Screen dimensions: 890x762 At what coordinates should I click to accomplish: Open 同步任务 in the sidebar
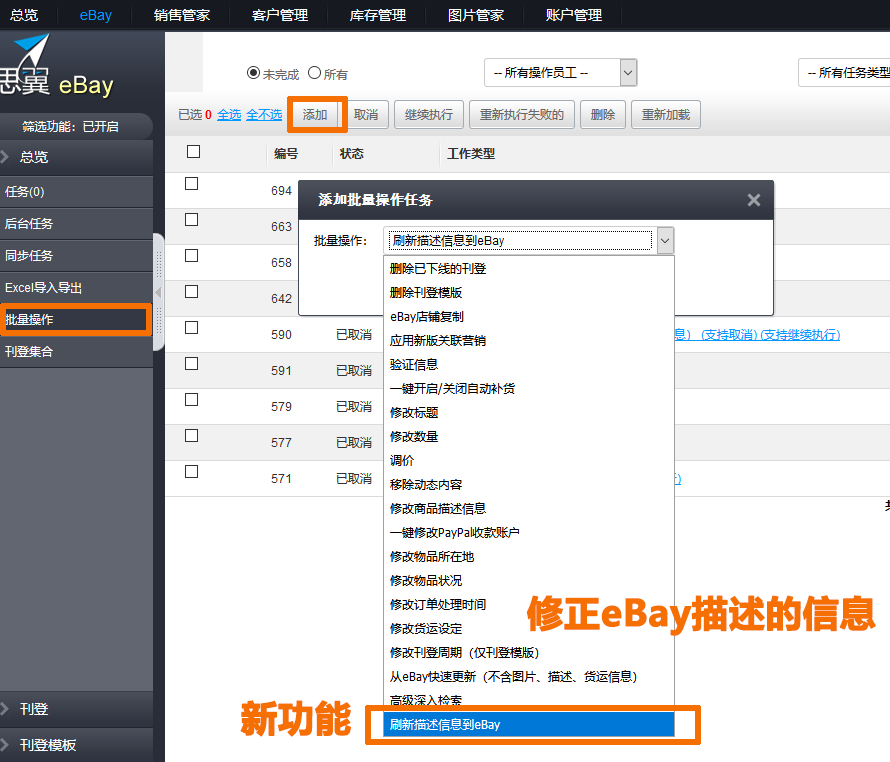pos(76,256)
